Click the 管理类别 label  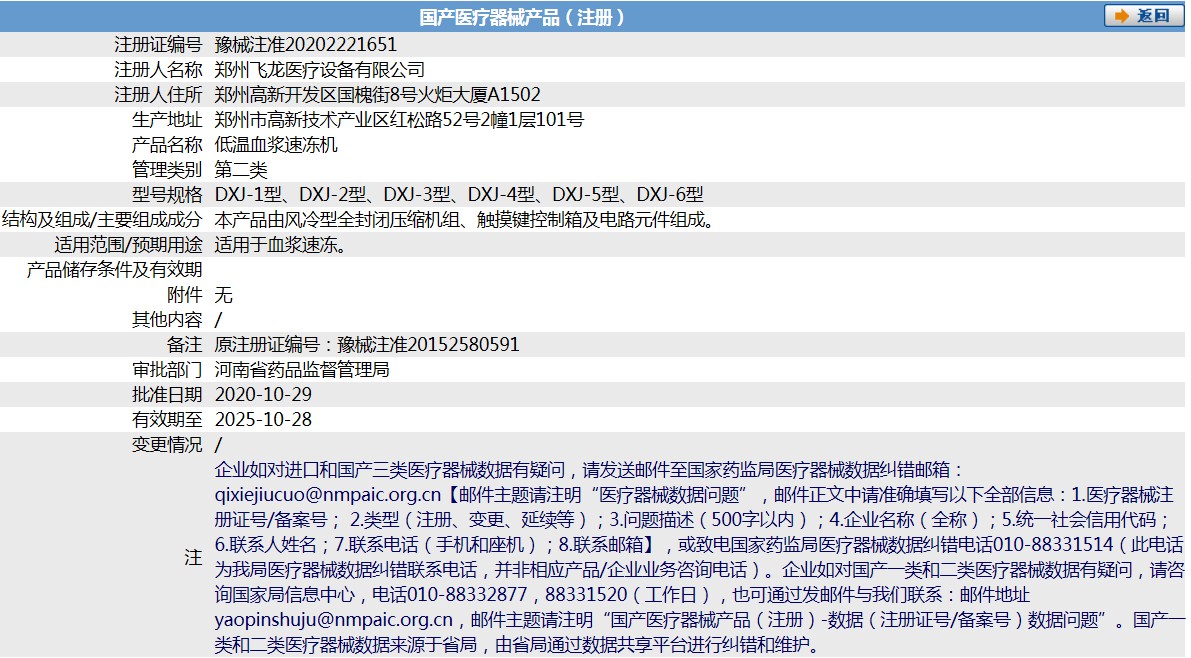[167, 170]
